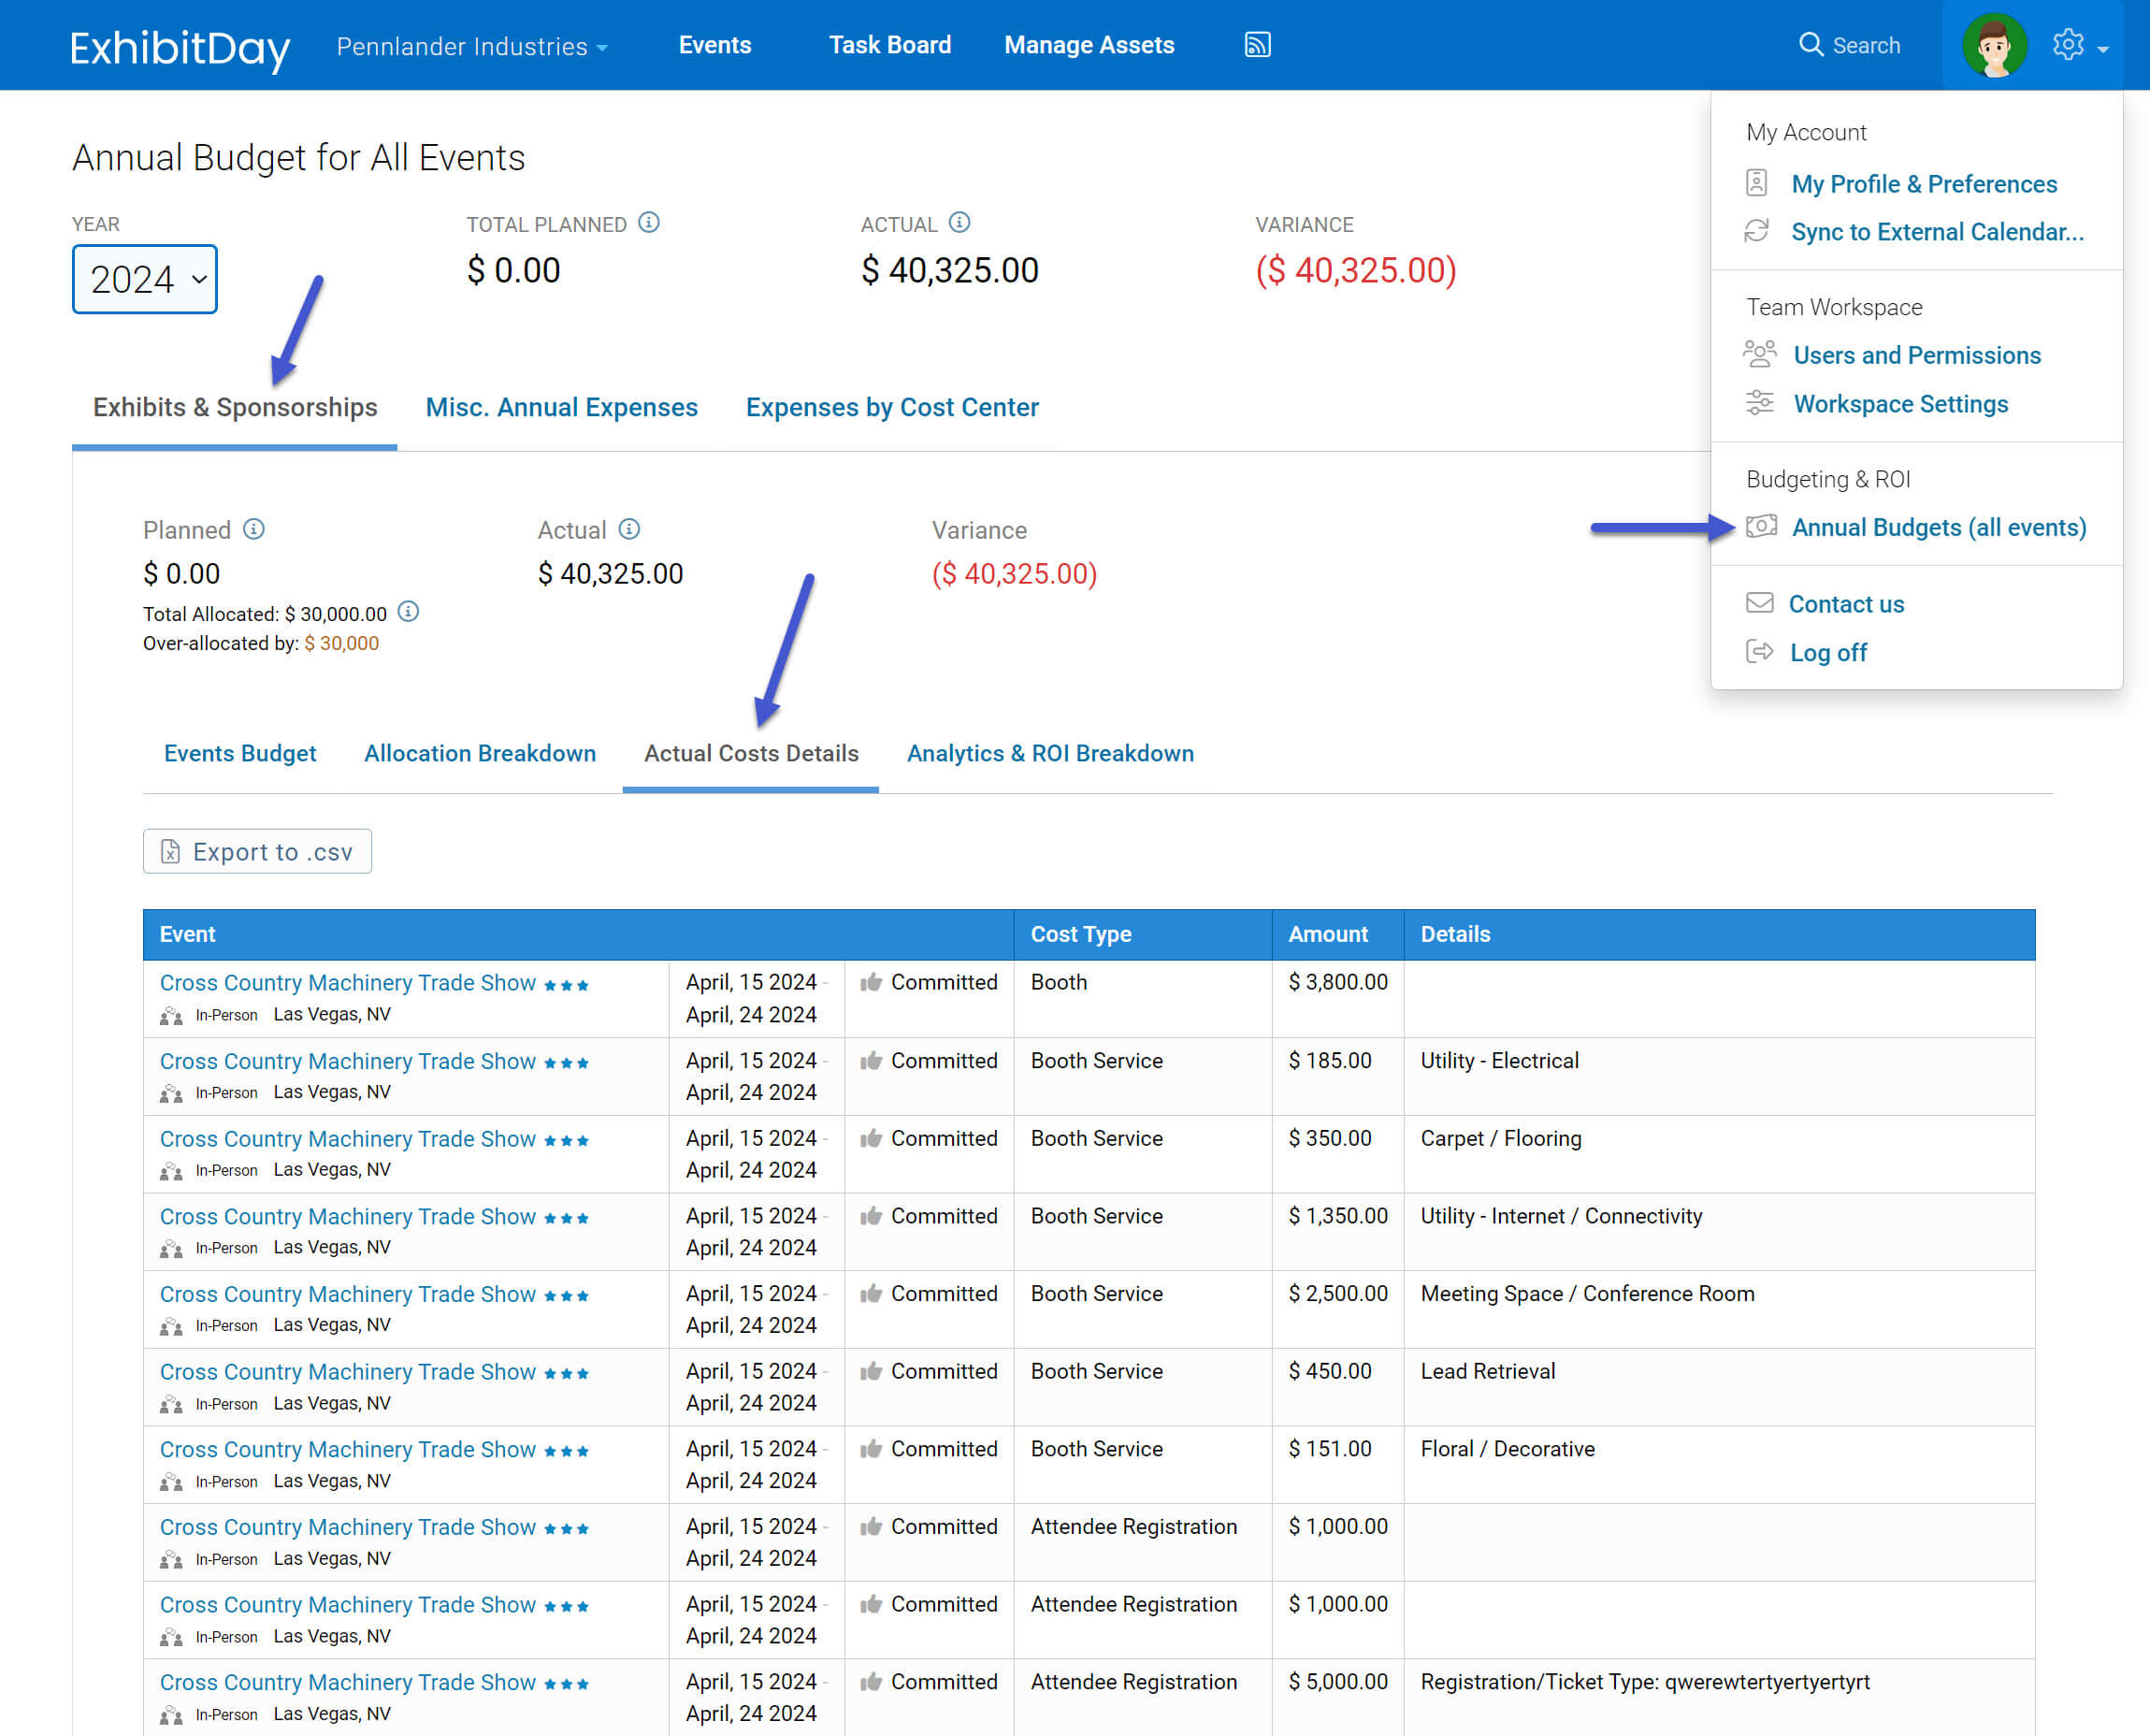Open My Profile & Preferences
Screen dimensions: 2150x1736
pos(1923,184)
